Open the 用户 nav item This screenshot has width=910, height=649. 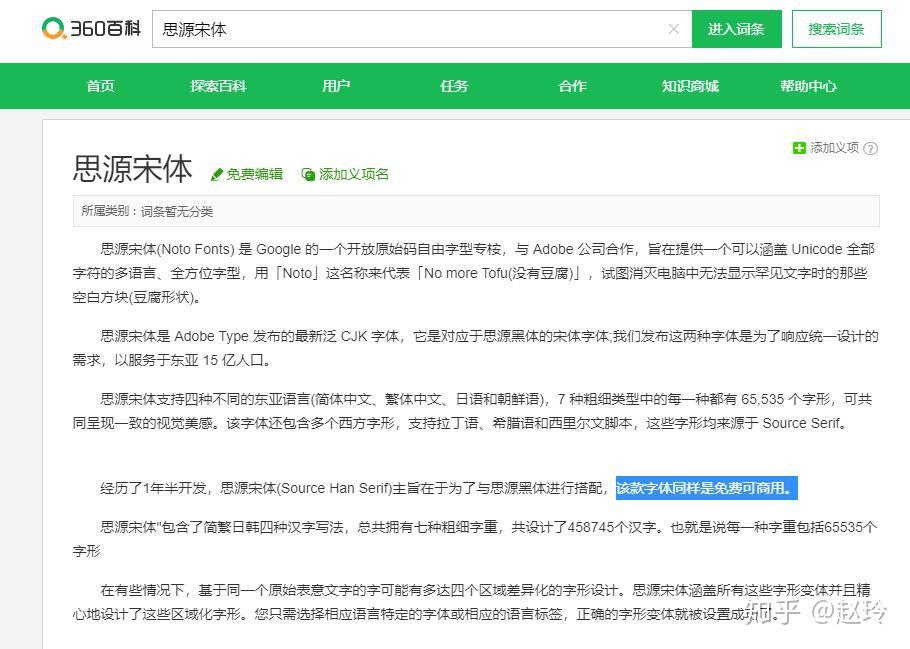pyautogui.click(x=336, y=86)
